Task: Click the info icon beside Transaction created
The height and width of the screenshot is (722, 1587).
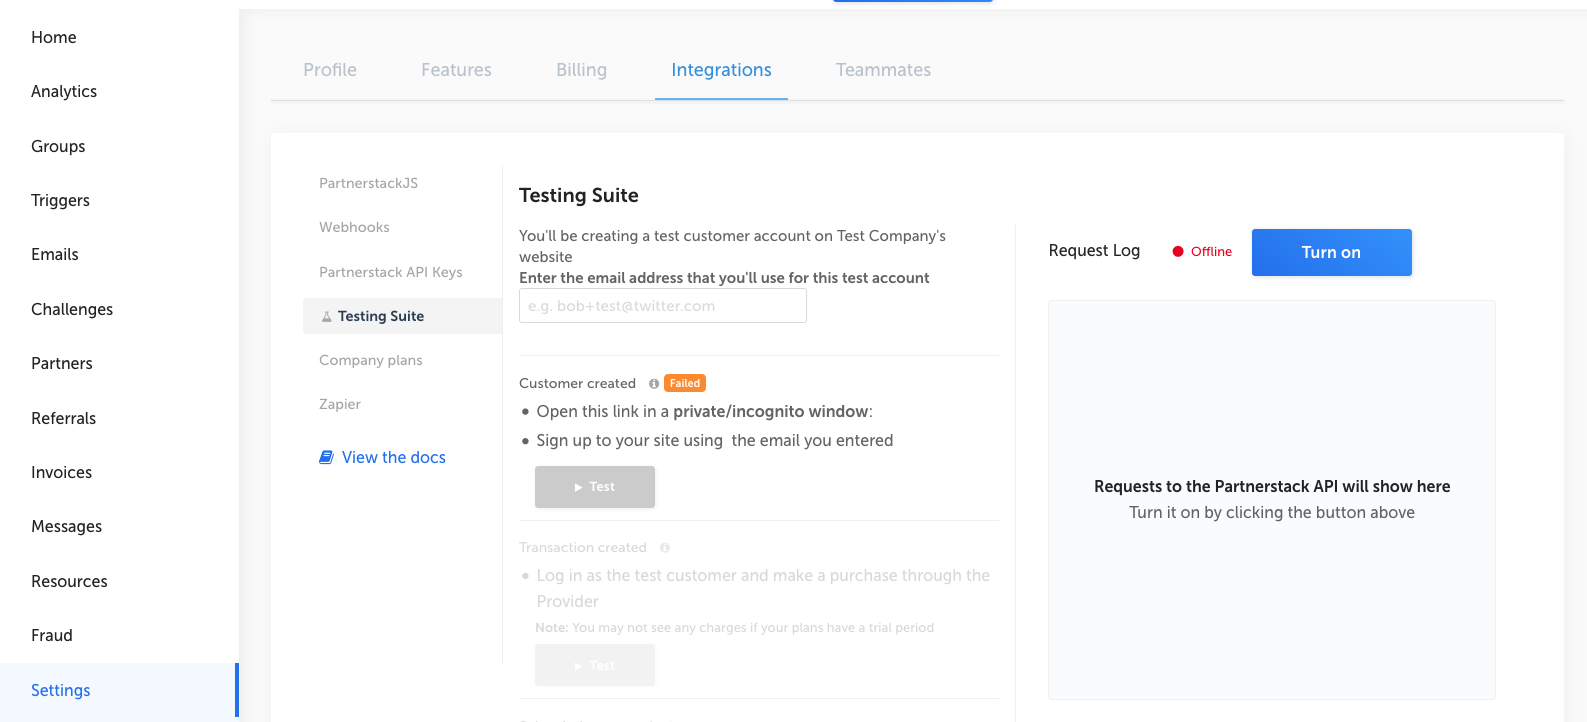Action: pyautogui.click(x=665, y=548)
